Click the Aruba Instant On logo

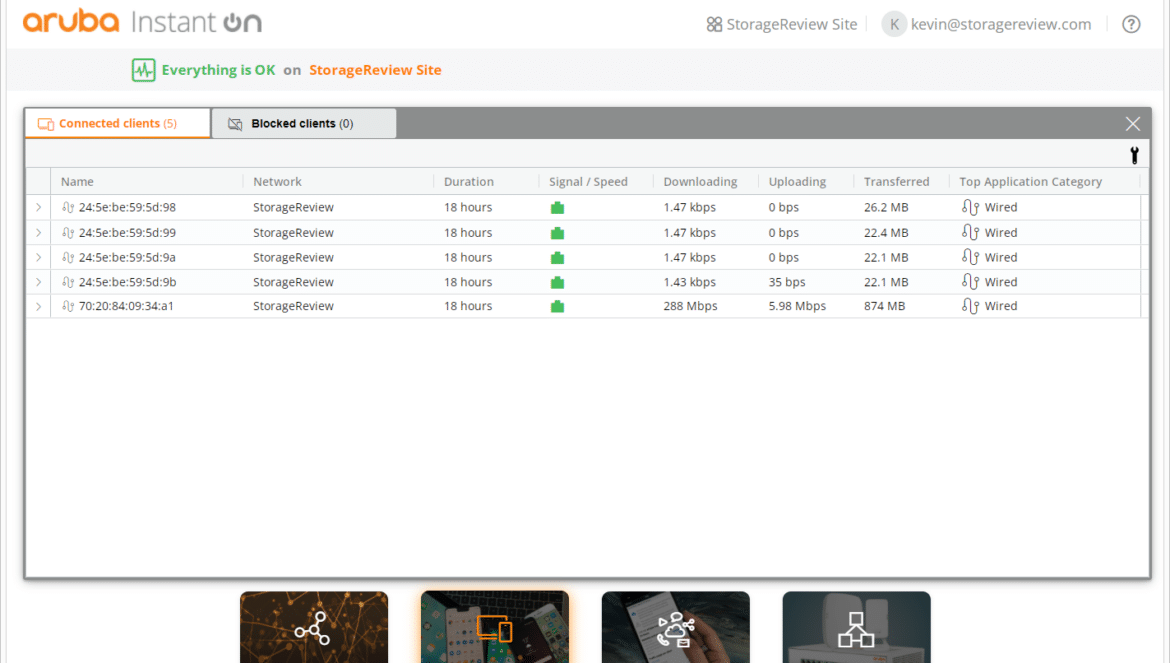(142, 22)
